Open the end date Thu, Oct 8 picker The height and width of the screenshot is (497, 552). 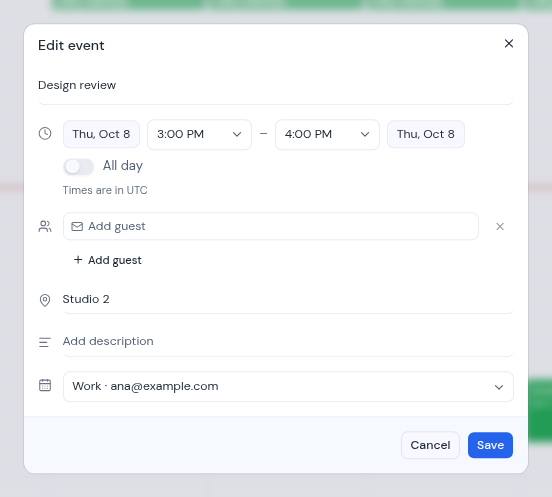[426, 134]
